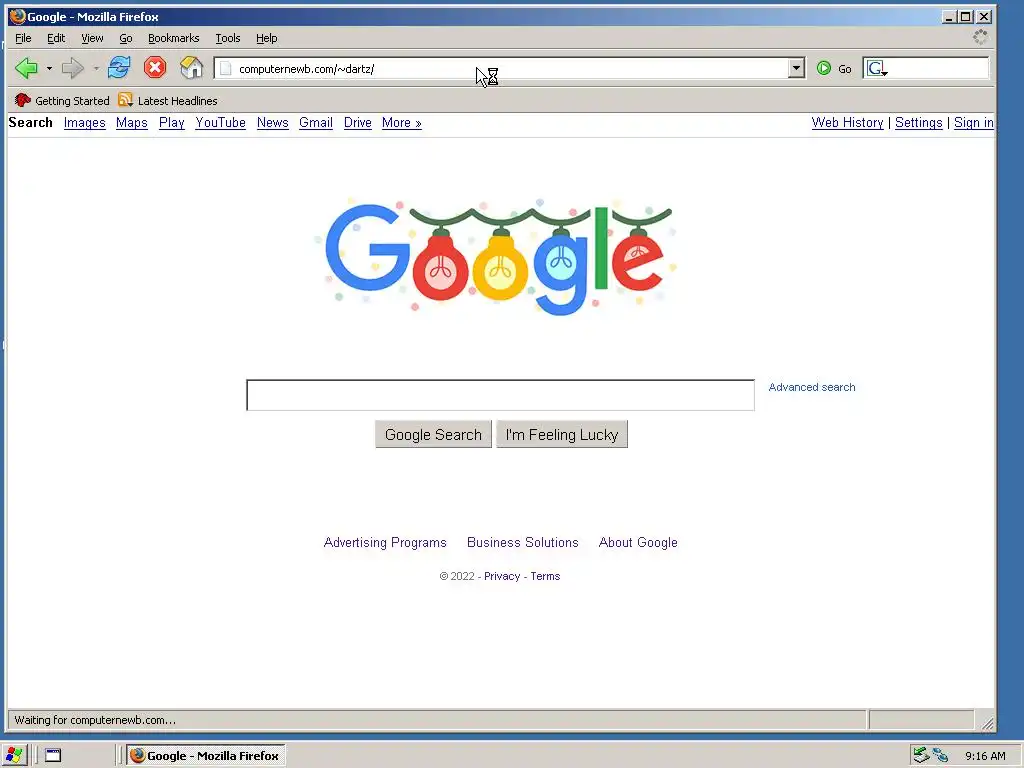Viewport: 1024px width, 768px height.
Task: Click the Google search text box
Action: pos(500,395)
